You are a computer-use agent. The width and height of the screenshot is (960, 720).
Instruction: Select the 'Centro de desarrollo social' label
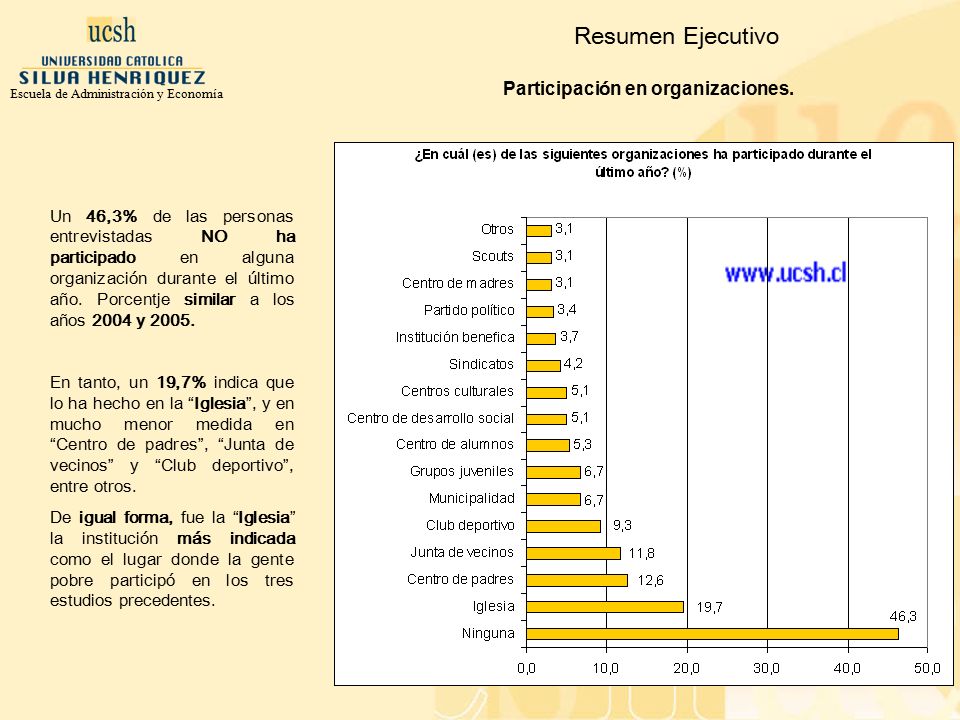(x=430, y=418)
